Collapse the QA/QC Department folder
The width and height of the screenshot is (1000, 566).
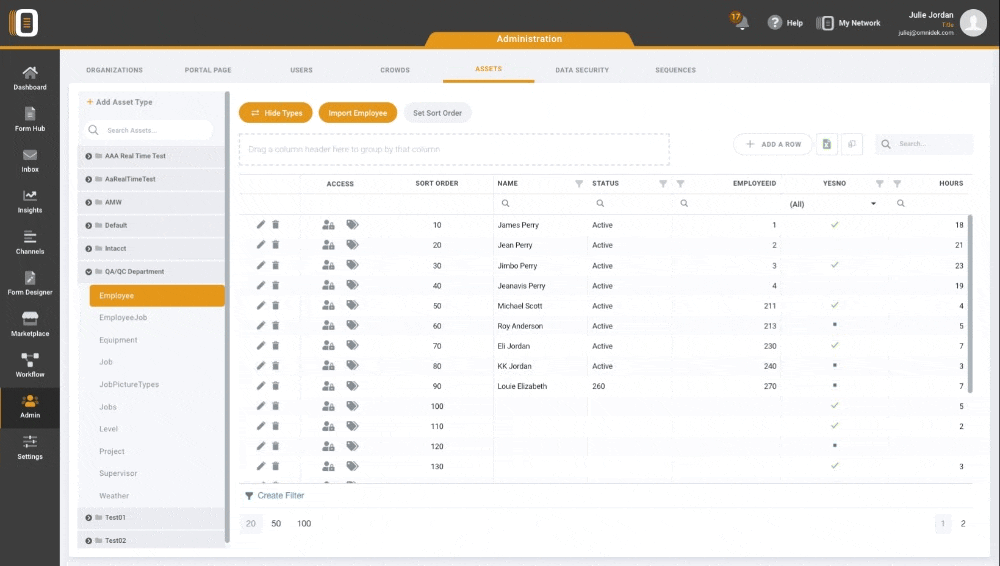point(89,272)
